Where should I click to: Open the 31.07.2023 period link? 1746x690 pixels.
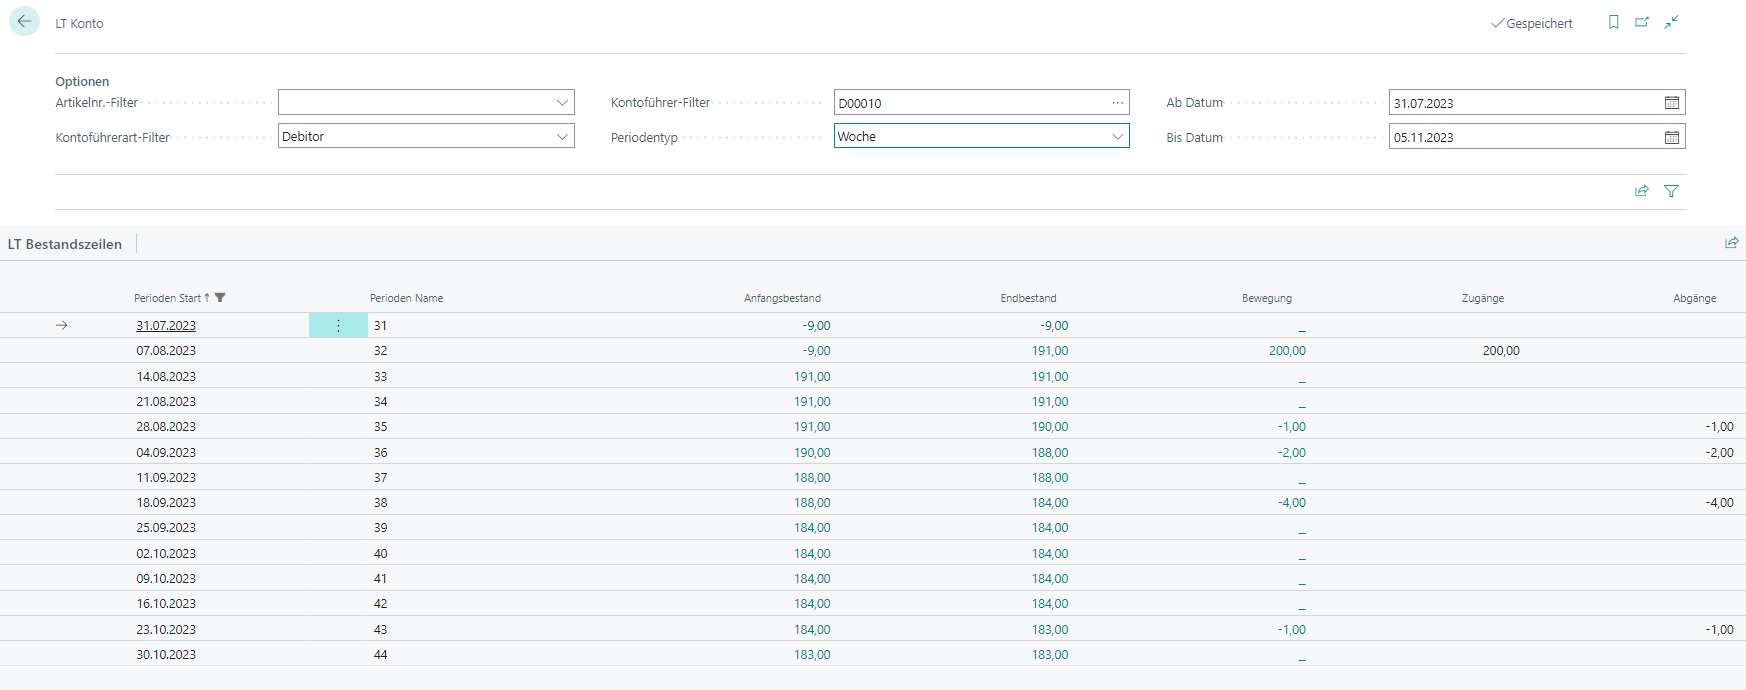pos(166,325)
